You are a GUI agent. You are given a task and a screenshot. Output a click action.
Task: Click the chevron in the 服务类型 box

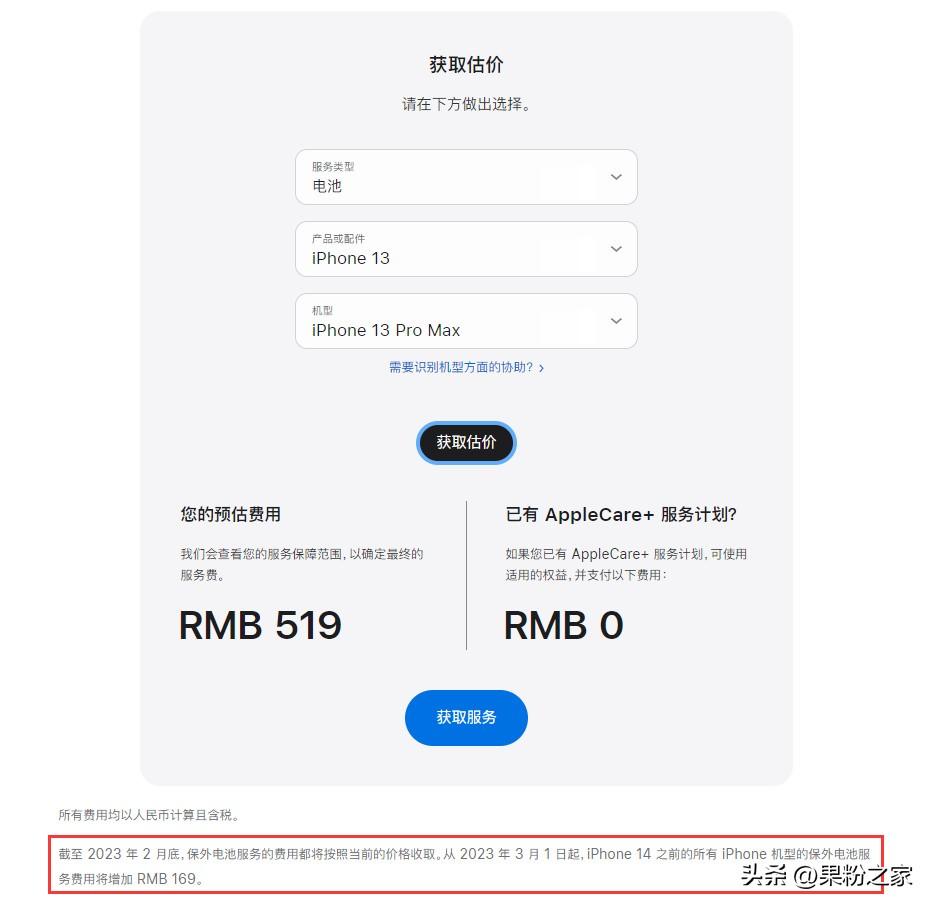tap(616, 177)
